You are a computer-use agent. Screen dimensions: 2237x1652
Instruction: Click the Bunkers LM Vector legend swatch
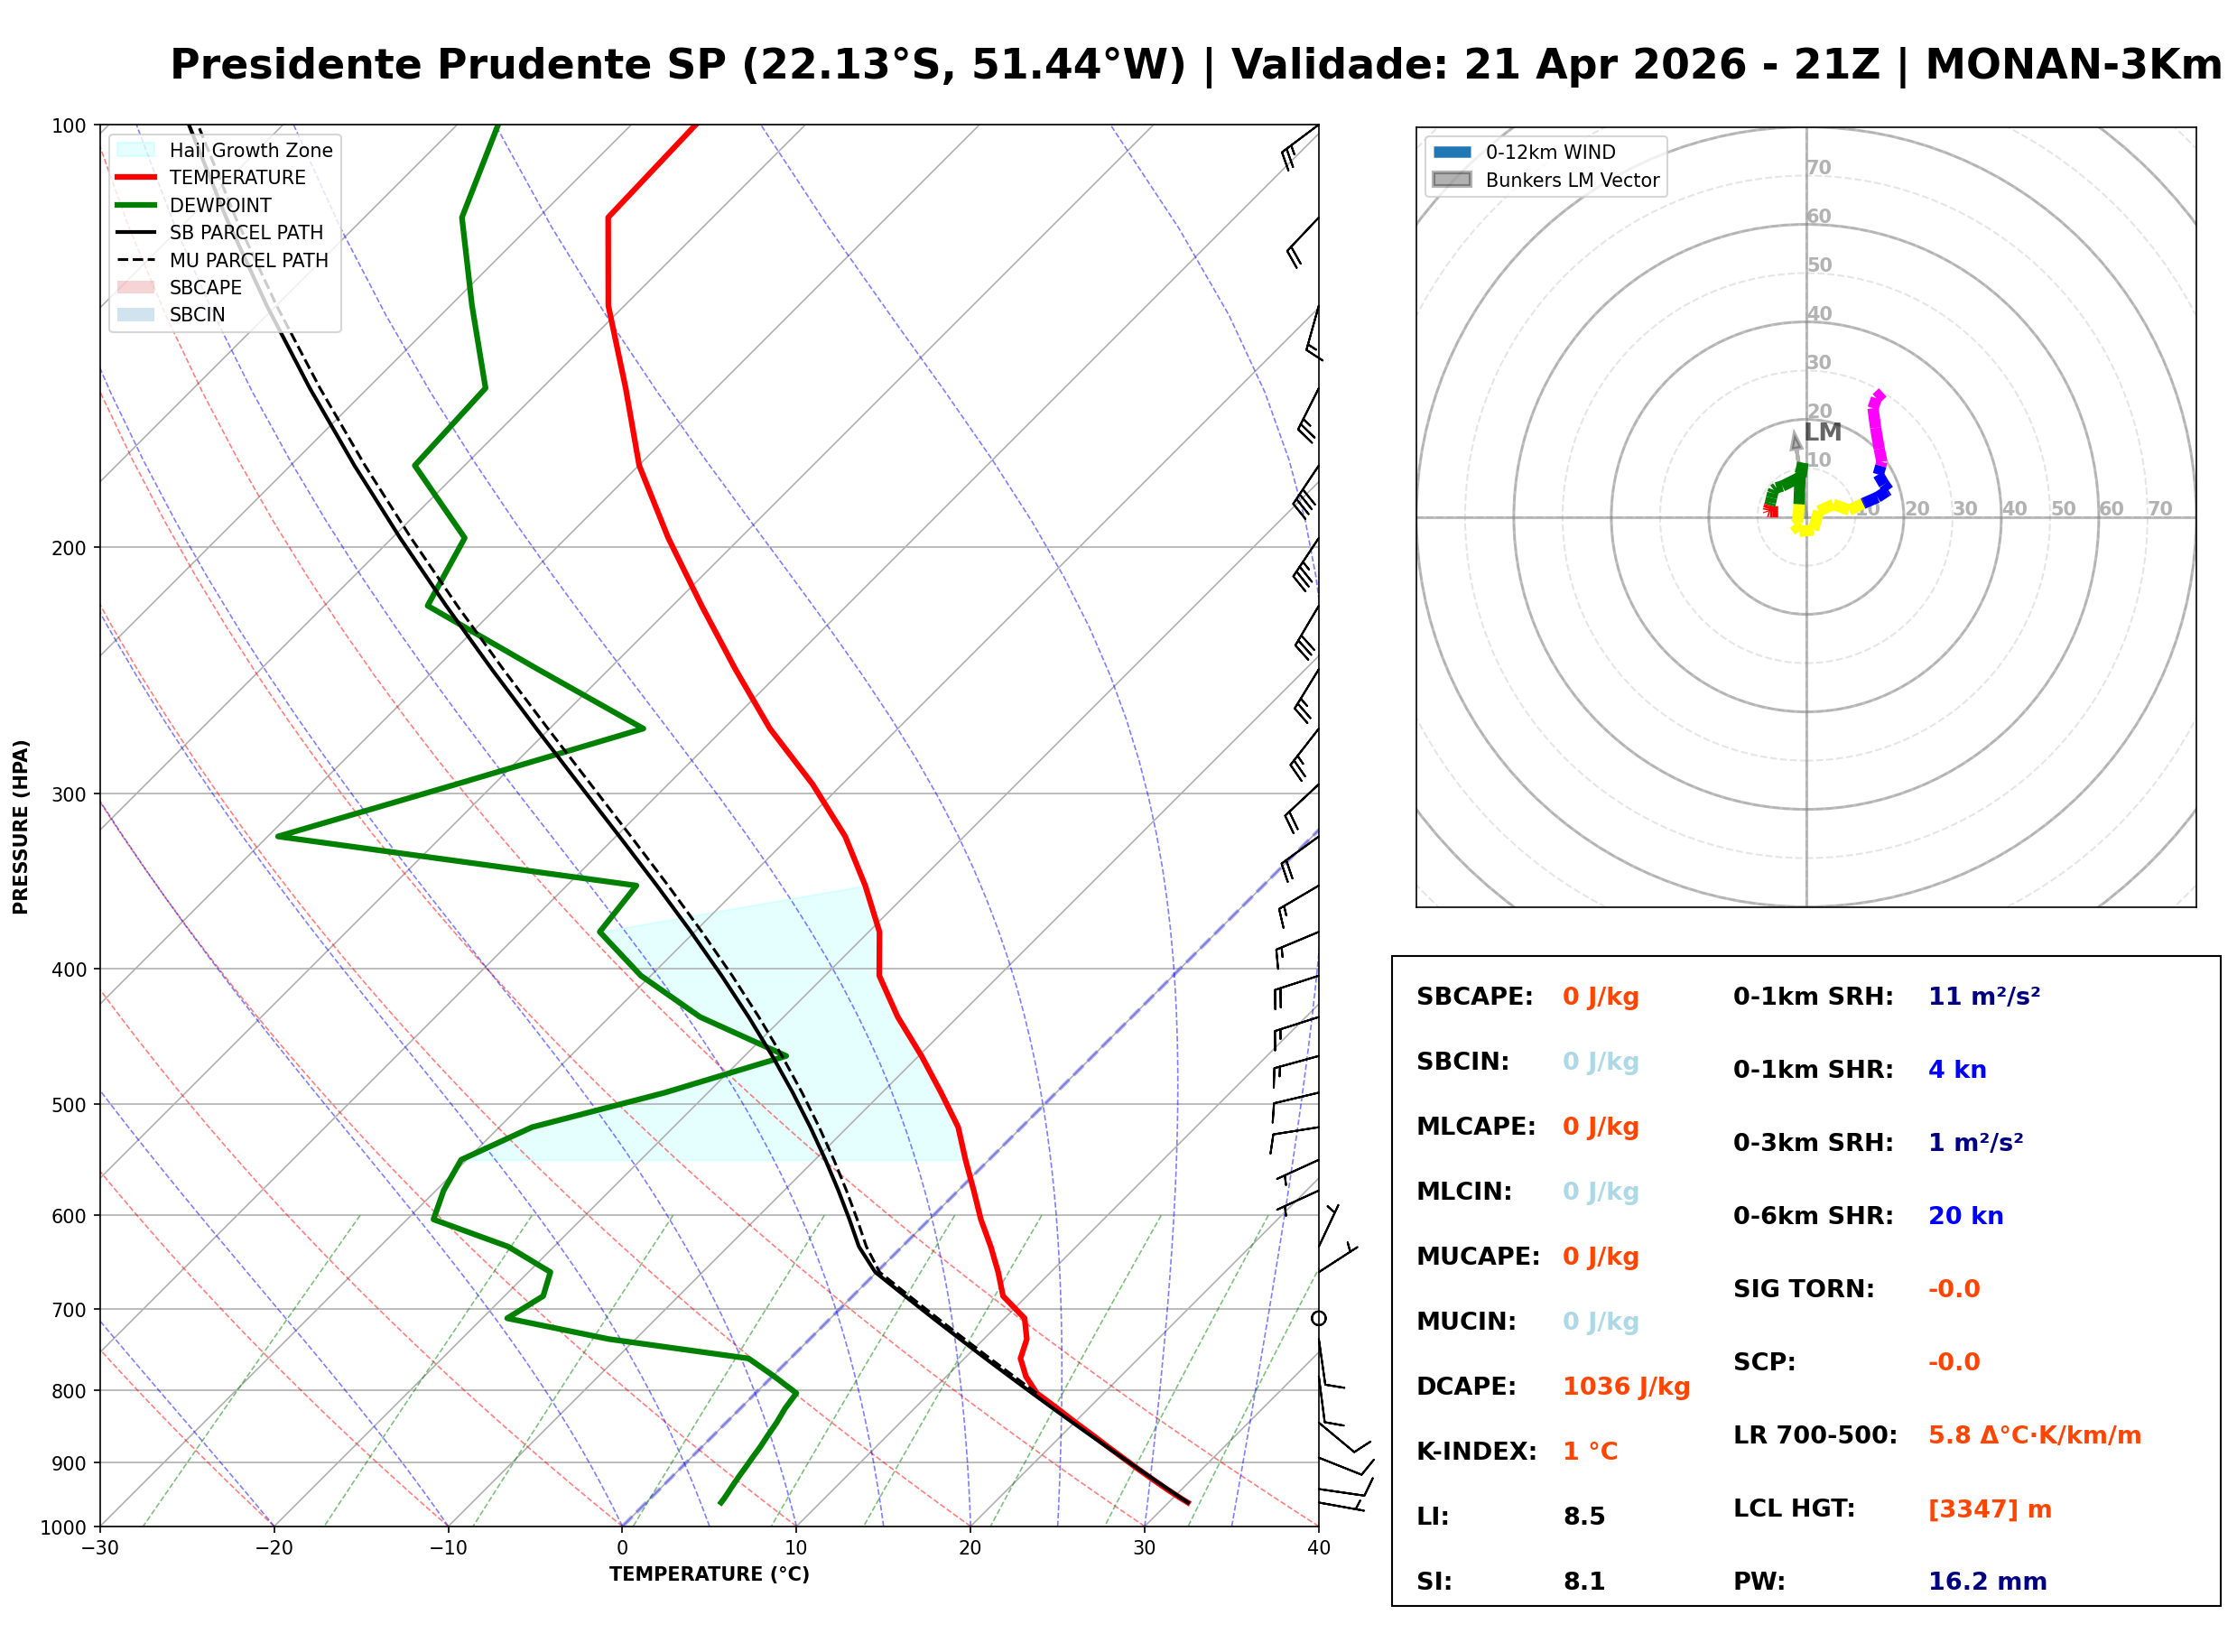(1453, 180)
